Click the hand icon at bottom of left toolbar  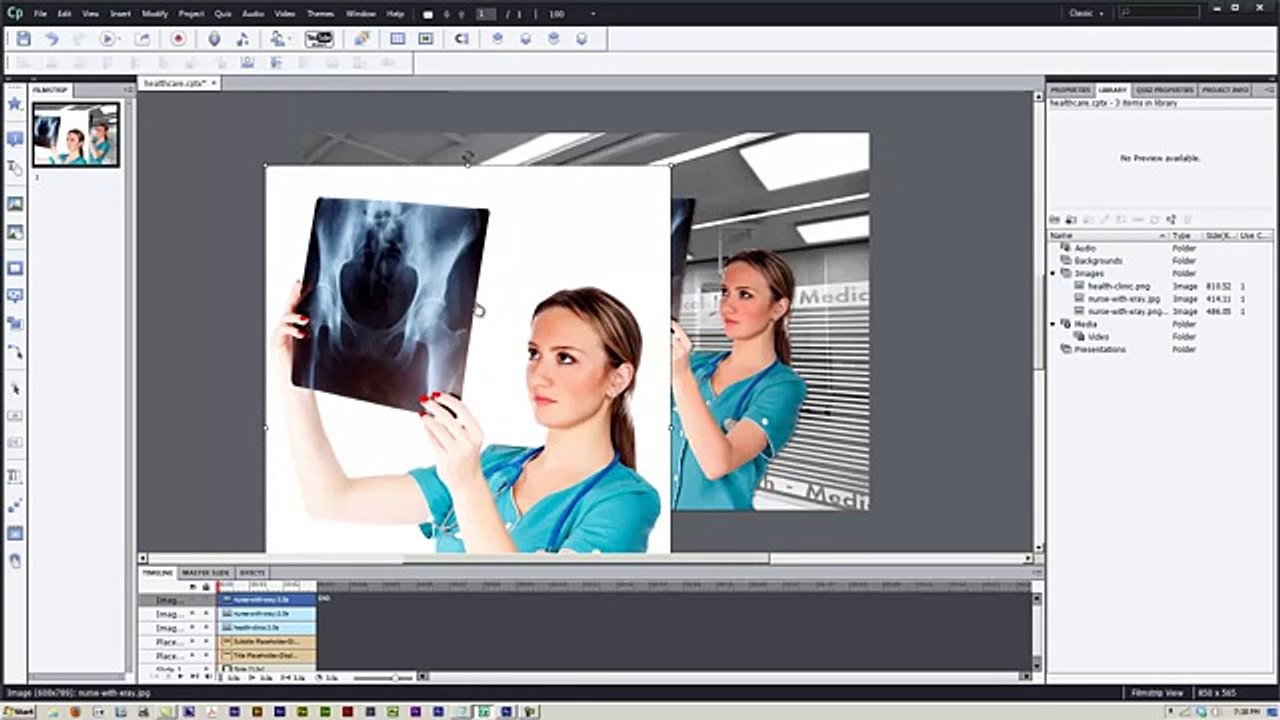point(15,561)
